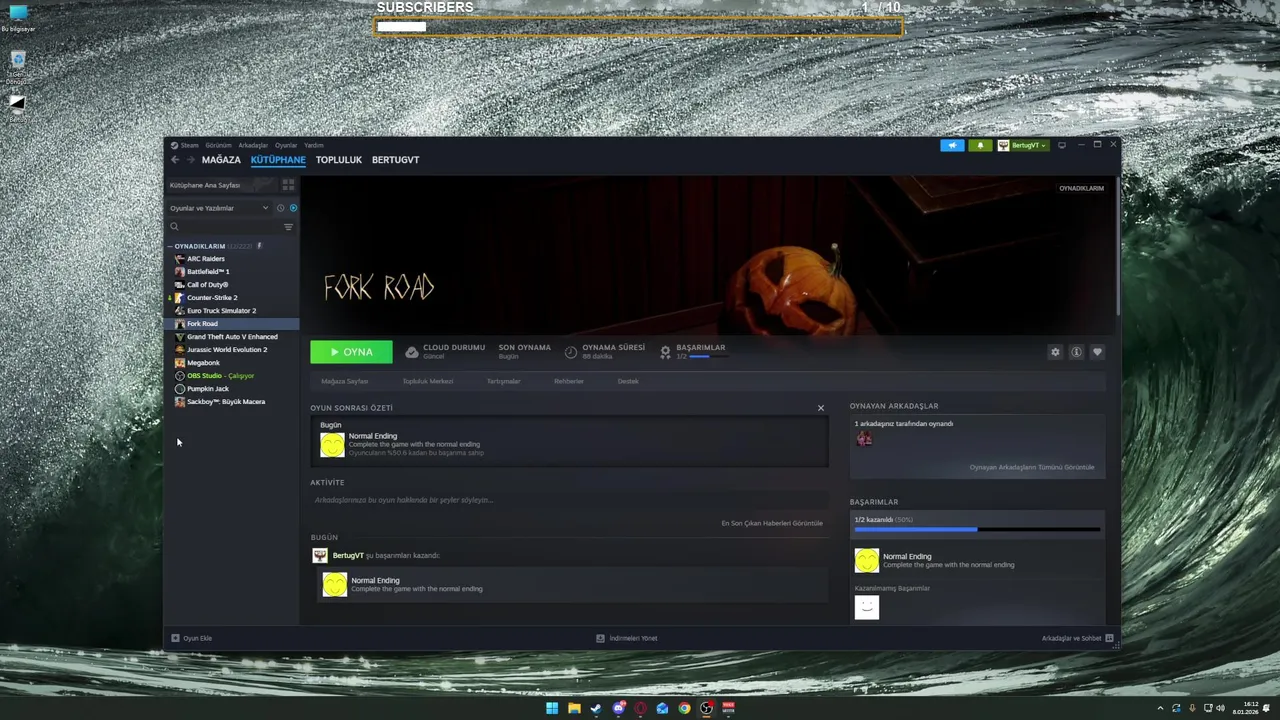This screenshot has width=1280, height=720.
Task: Select Jurassic World Evolution 2
Action: (227, 350)
